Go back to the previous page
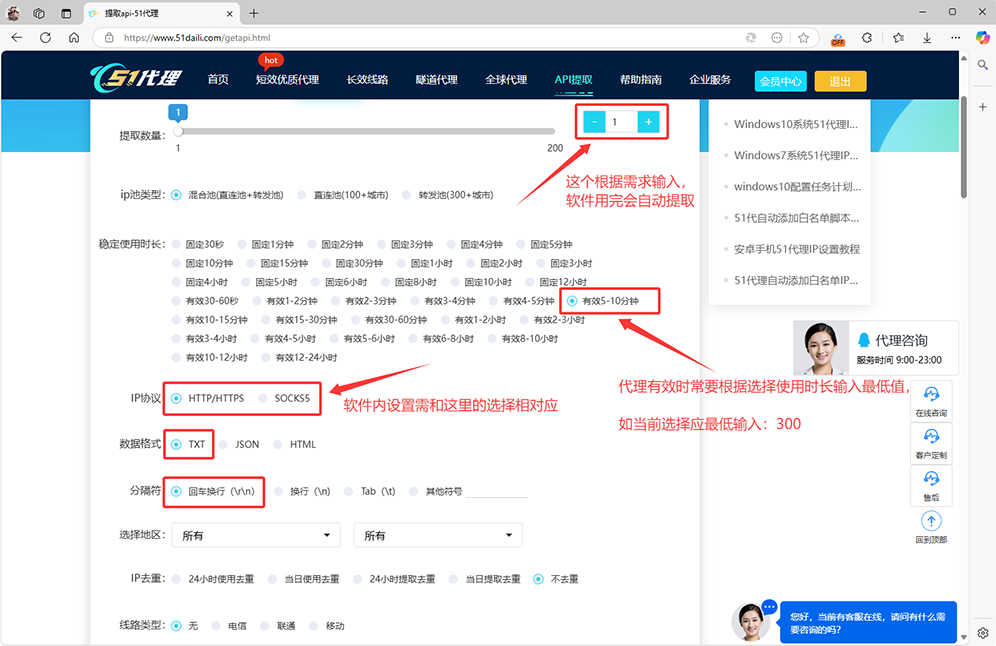996x646 pixels. [17, 37]
